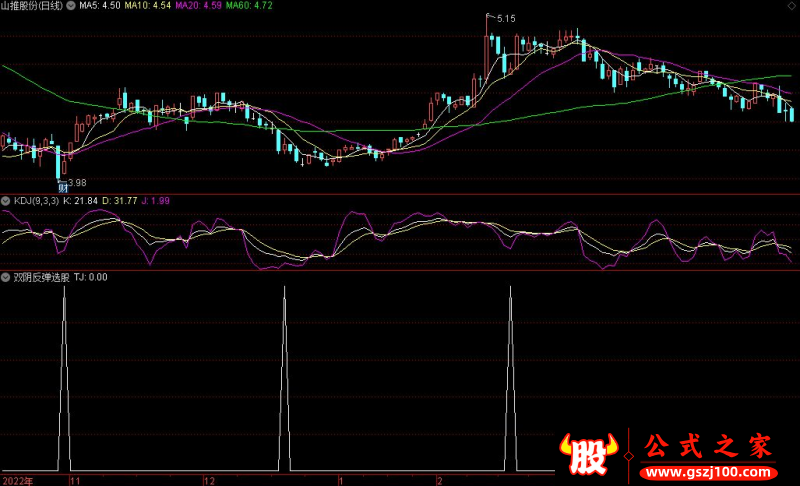Click the 11 month marker on time axis
This screenshot has width=800, height=486.
pyautogui.click(x=73, y=480)
